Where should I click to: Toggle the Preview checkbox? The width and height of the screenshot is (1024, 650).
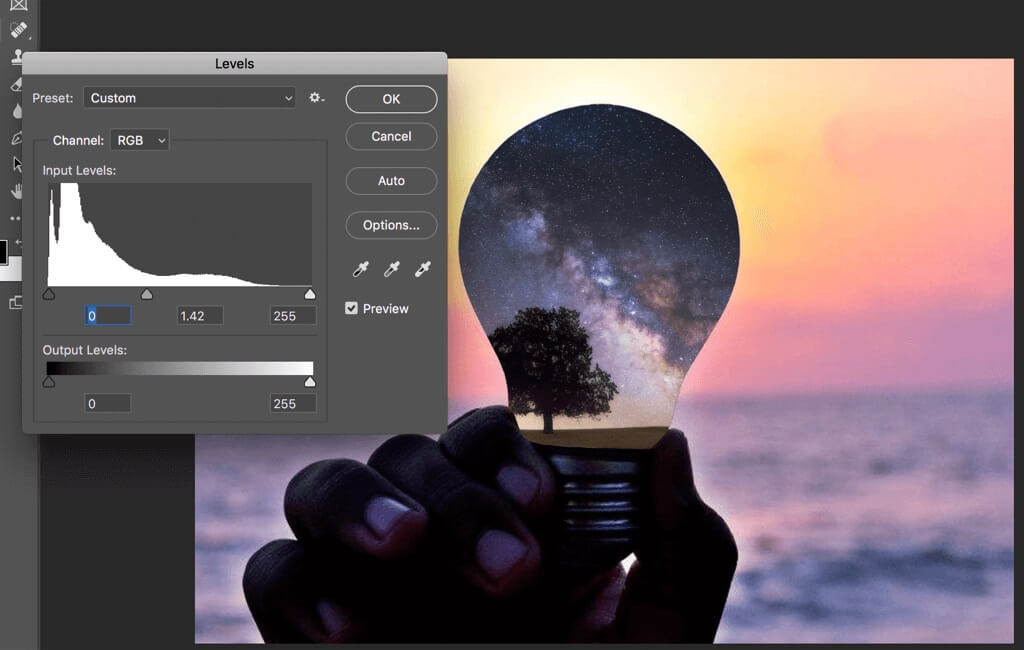coord(351,308)
